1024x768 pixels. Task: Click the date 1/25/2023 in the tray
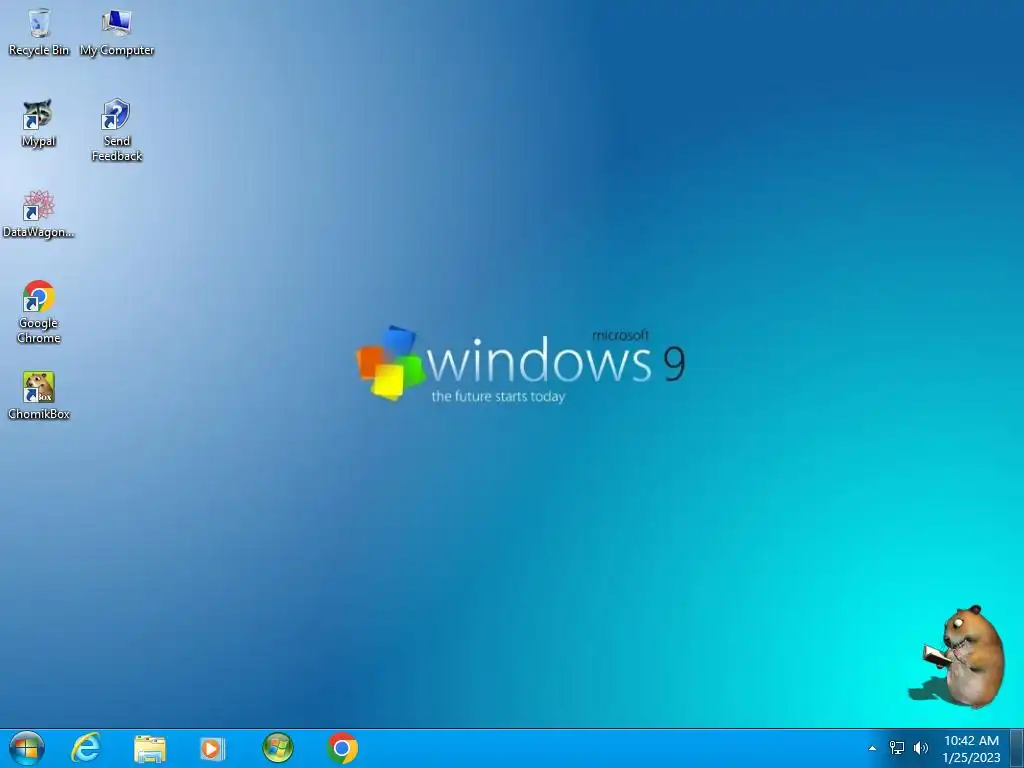coord(971,758)
